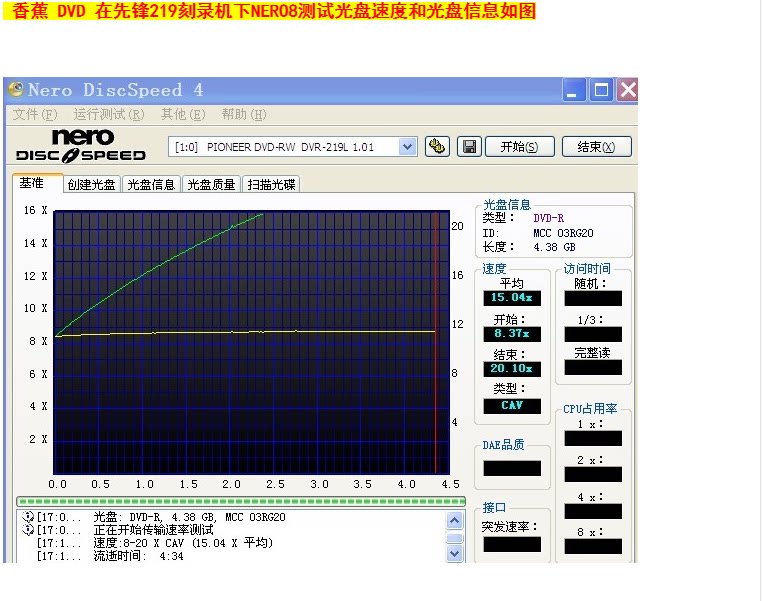The width and height of the screenshot is (762, 601).
Task: Click the CPU usage 4 x field
Action: (593, 511)
